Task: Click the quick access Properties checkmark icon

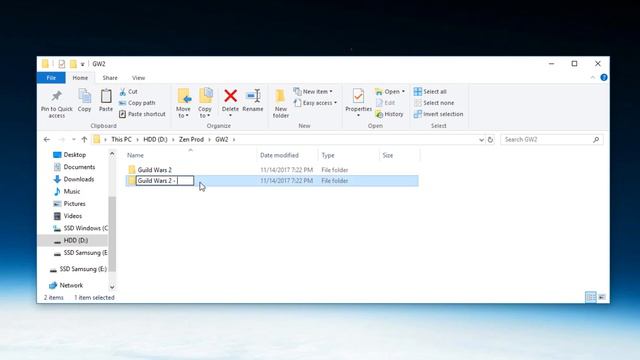Action: [62, 64]
